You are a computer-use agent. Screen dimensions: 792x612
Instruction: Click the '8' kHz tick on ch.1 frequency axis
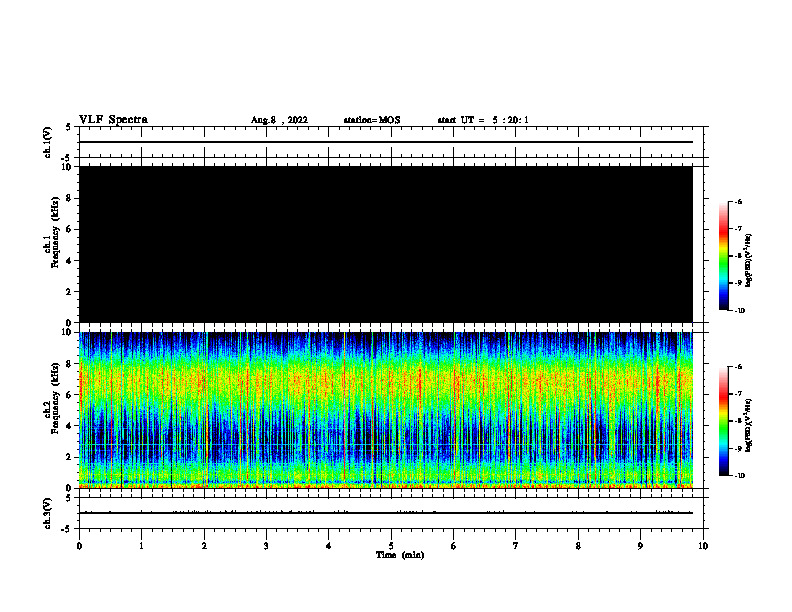70,198
